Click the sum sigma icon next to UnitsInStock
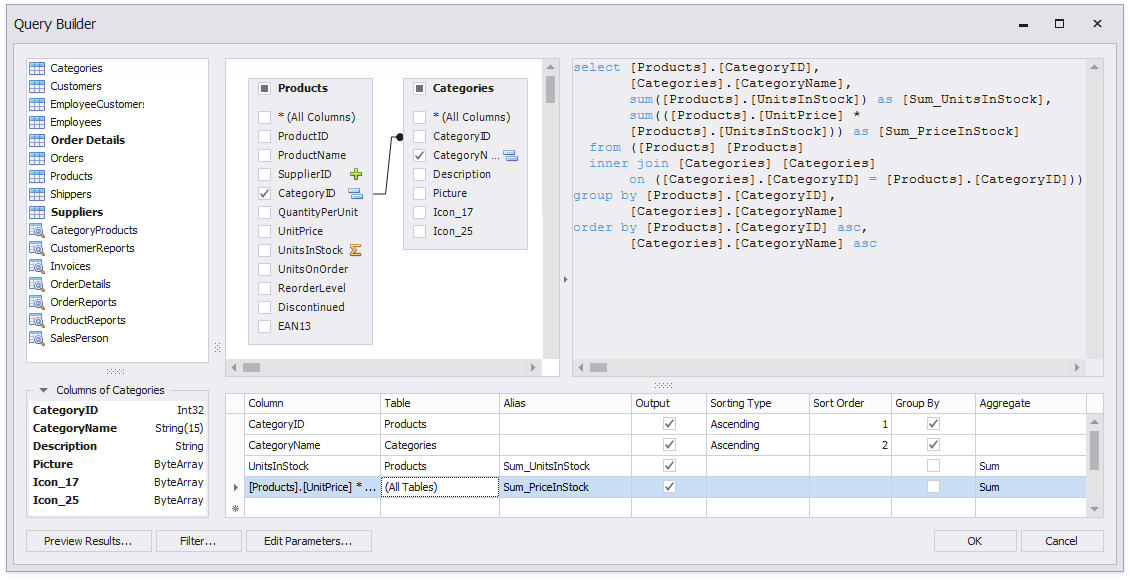 (x=355, y=250)
